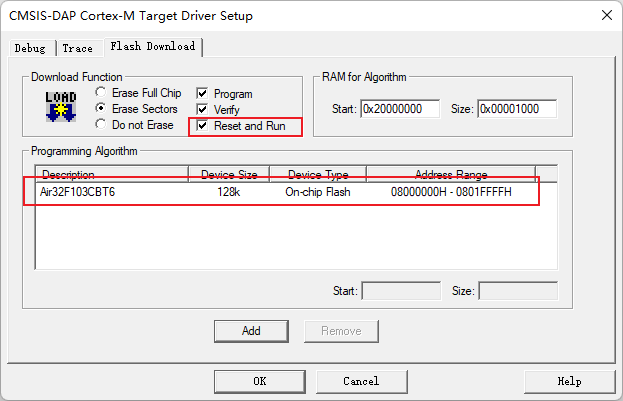Select the Erase Full Chip option
Image resolution: width=623 pixels, height=401 pixels.
pos(102,93)
